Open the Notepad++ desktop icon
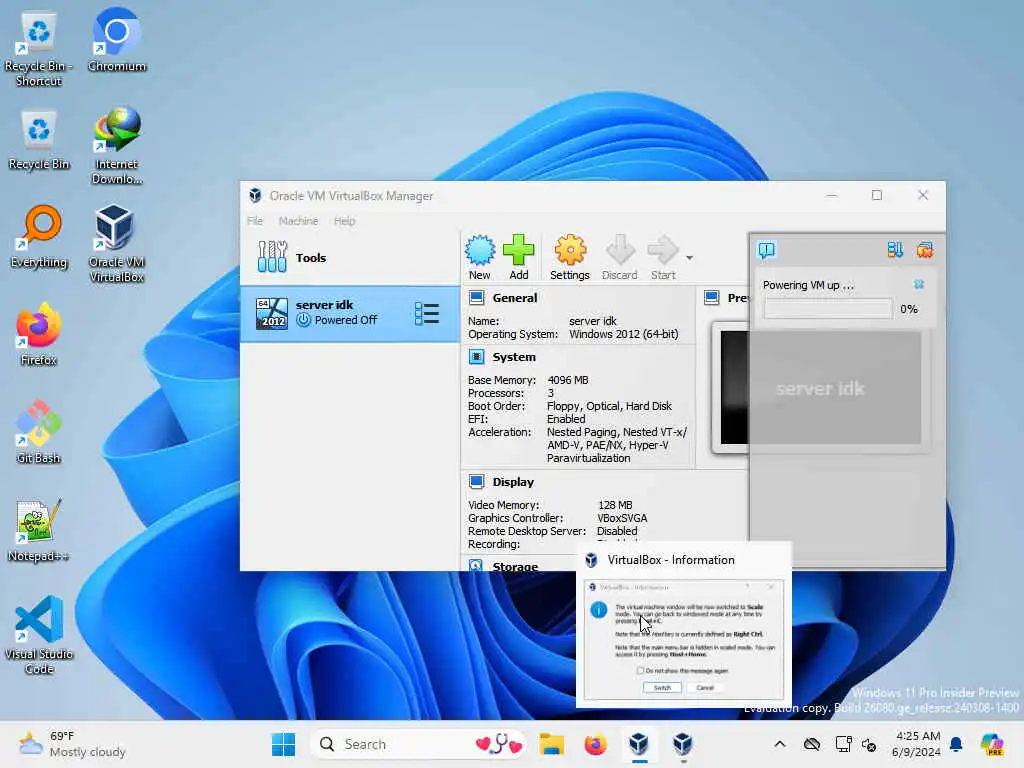 (x=39, y=530)
